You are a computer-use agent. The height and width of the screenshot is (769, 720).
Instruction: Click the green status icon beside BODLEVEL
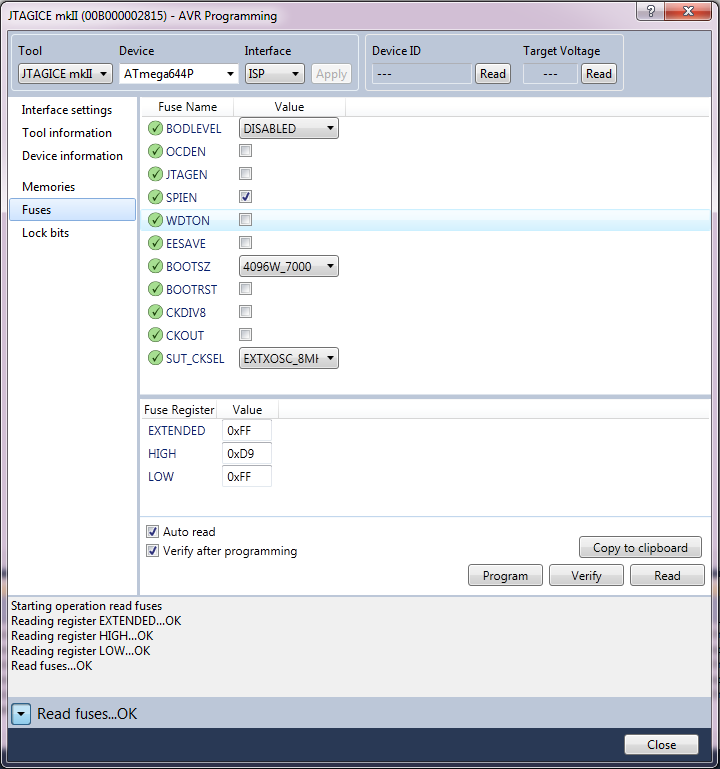(x=155, y=128)
